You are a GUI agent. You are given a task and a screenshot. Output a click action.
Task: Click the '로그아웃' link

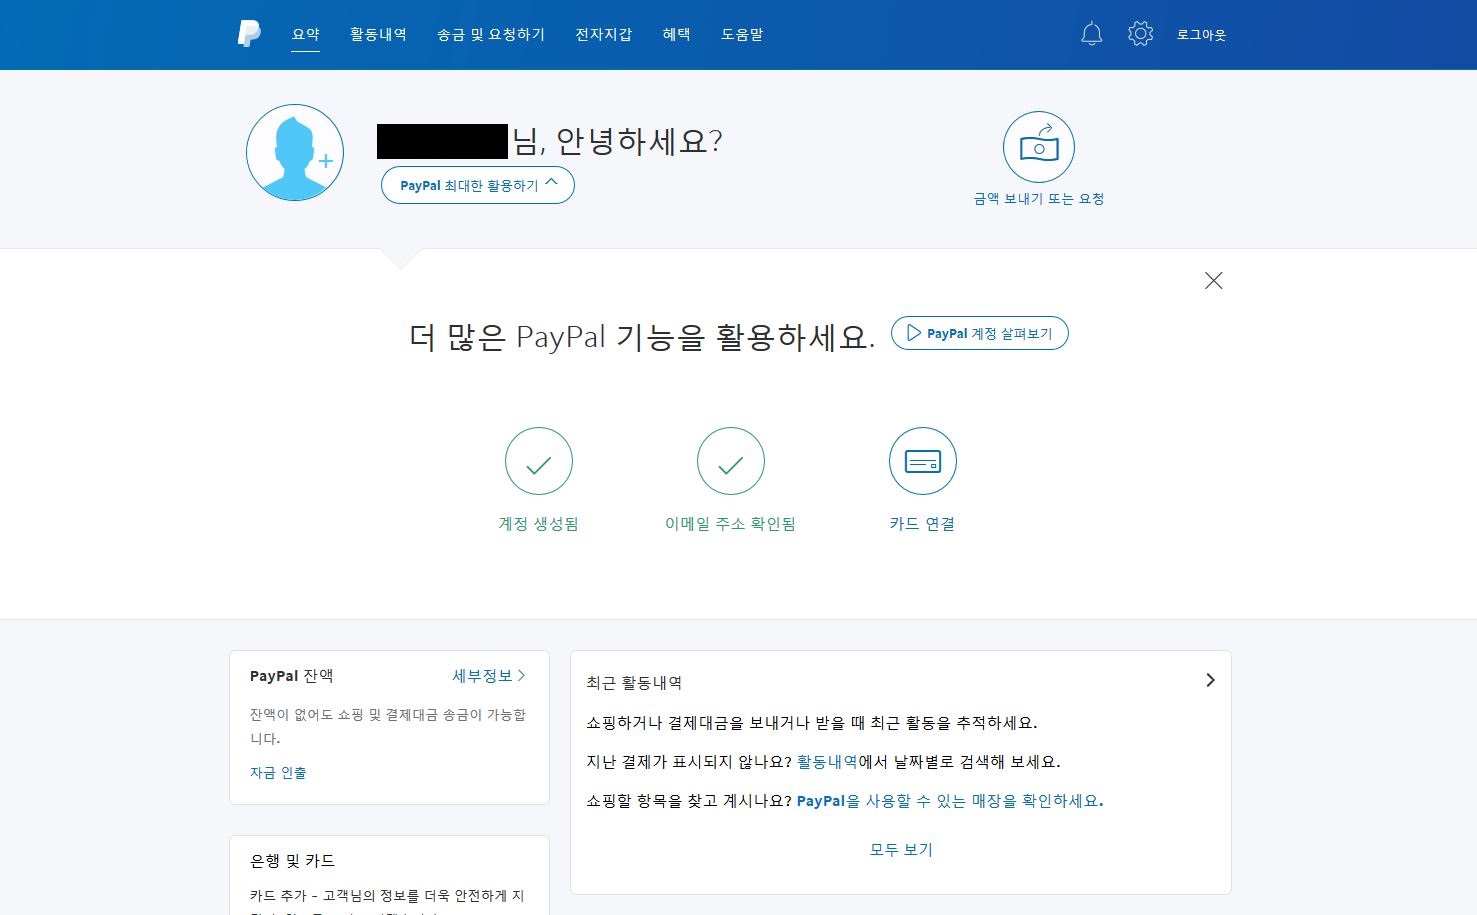coord(1201,34)
